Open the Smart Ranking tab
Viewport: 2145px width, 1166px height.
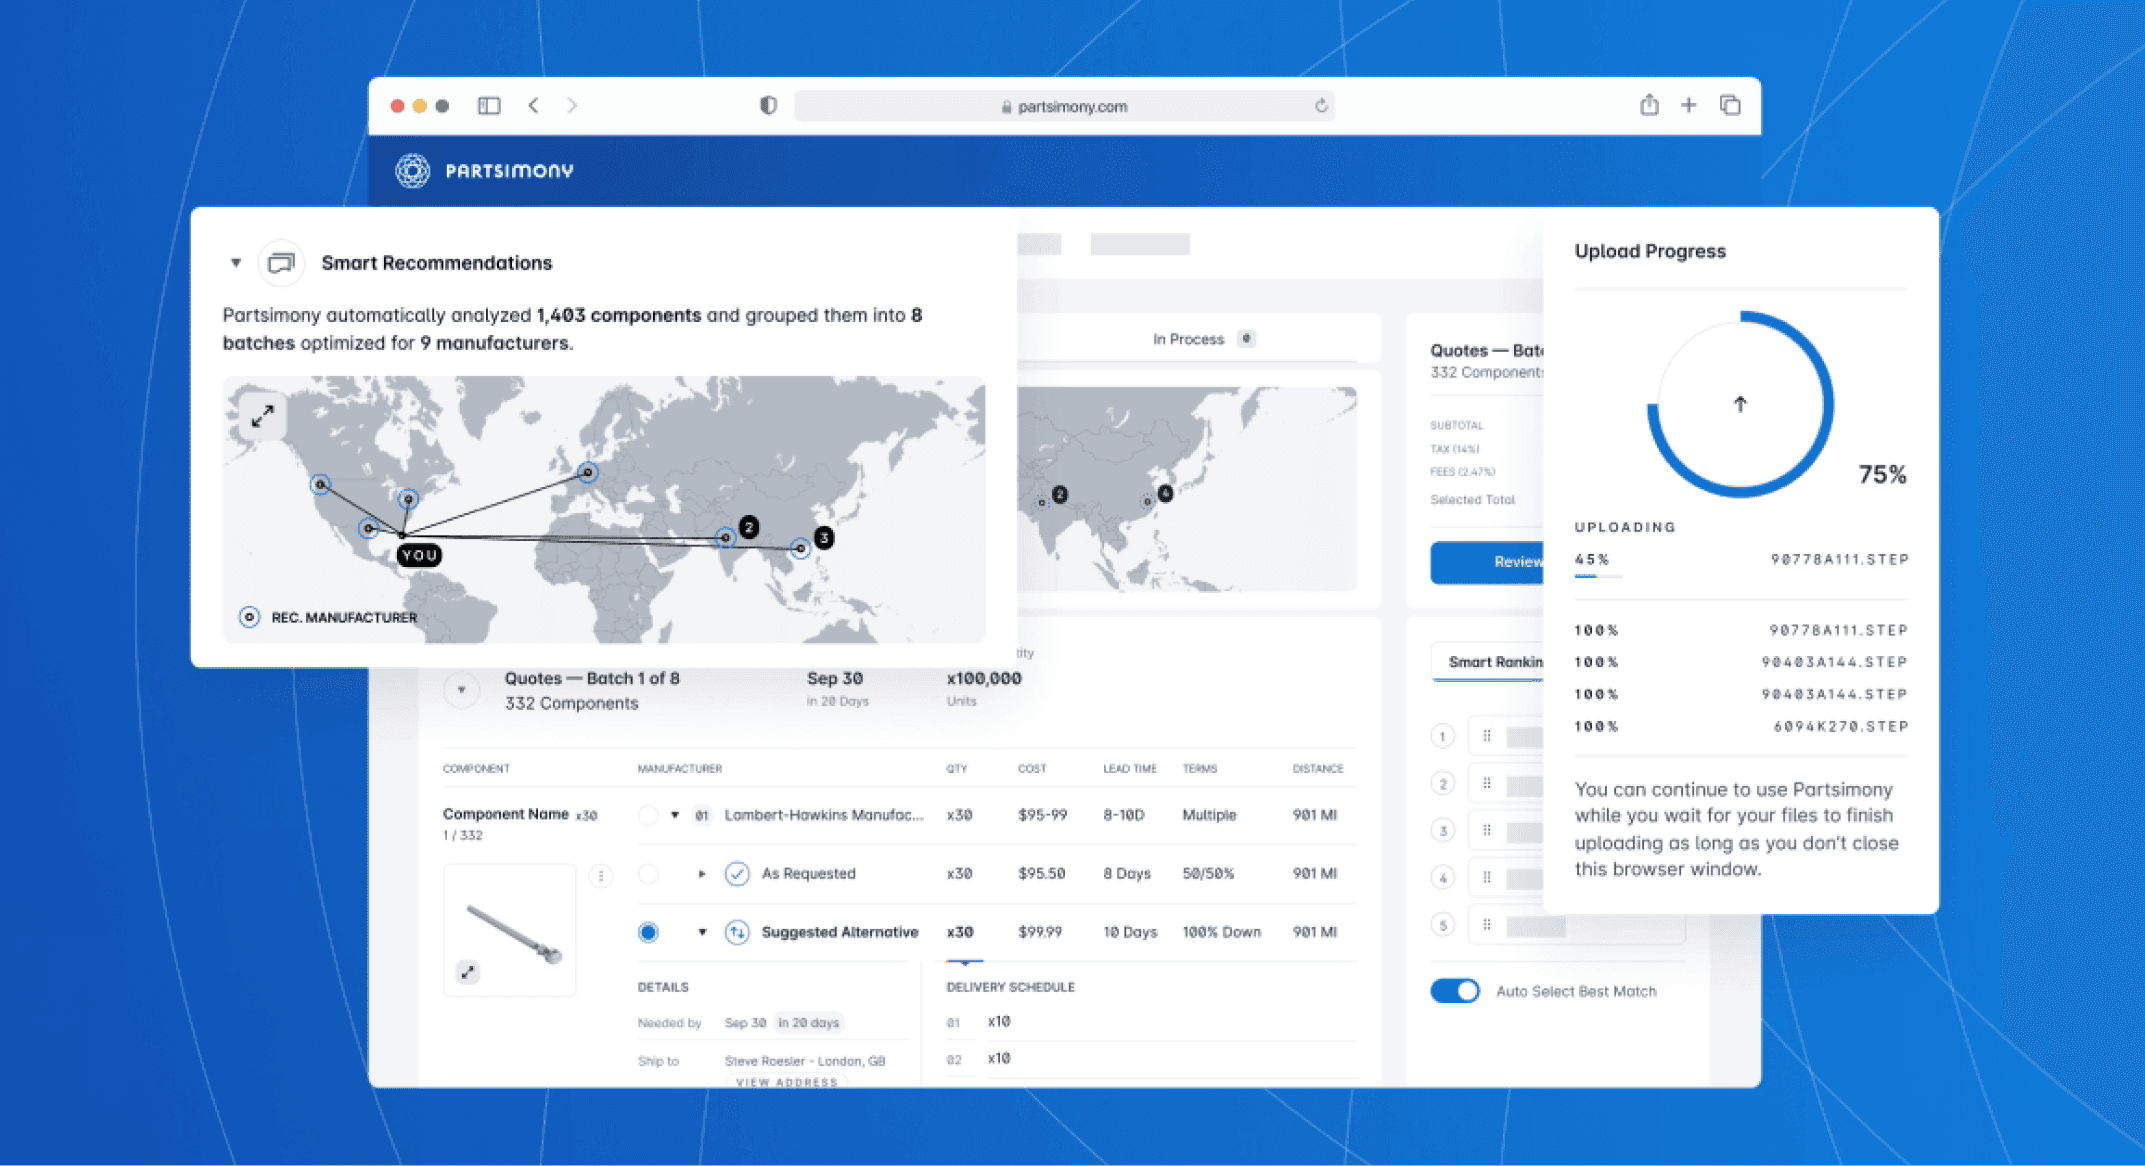tap(1493, 662)
